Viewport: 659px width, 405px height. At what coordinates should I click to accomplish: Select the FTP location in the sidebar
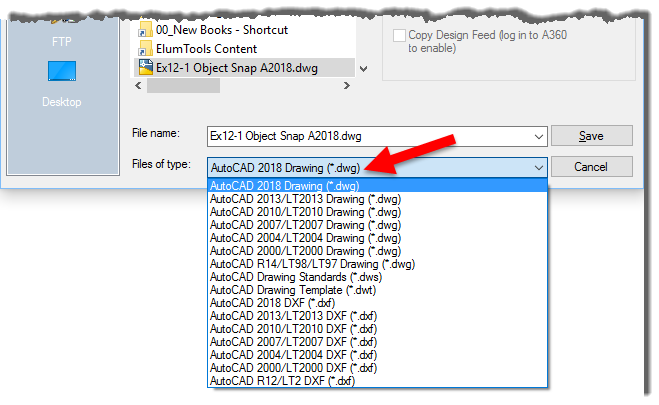click(x=62, y=42)
